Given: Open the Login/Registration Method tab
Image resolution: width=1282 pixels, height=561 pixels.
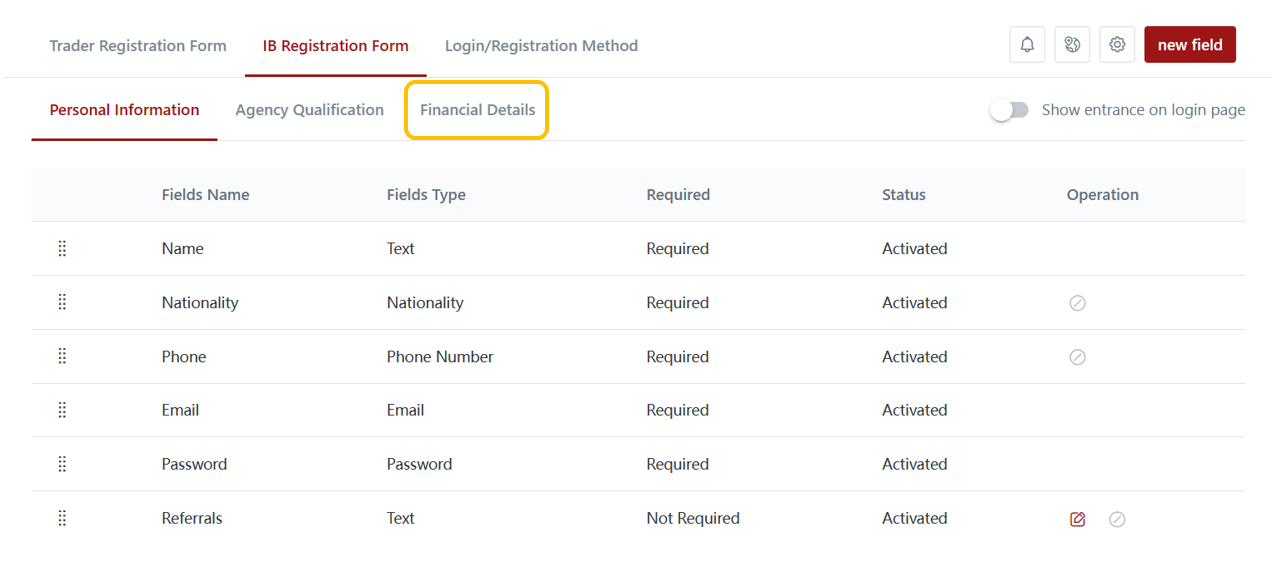Looking at the screenshot, I should click(541, 46).
